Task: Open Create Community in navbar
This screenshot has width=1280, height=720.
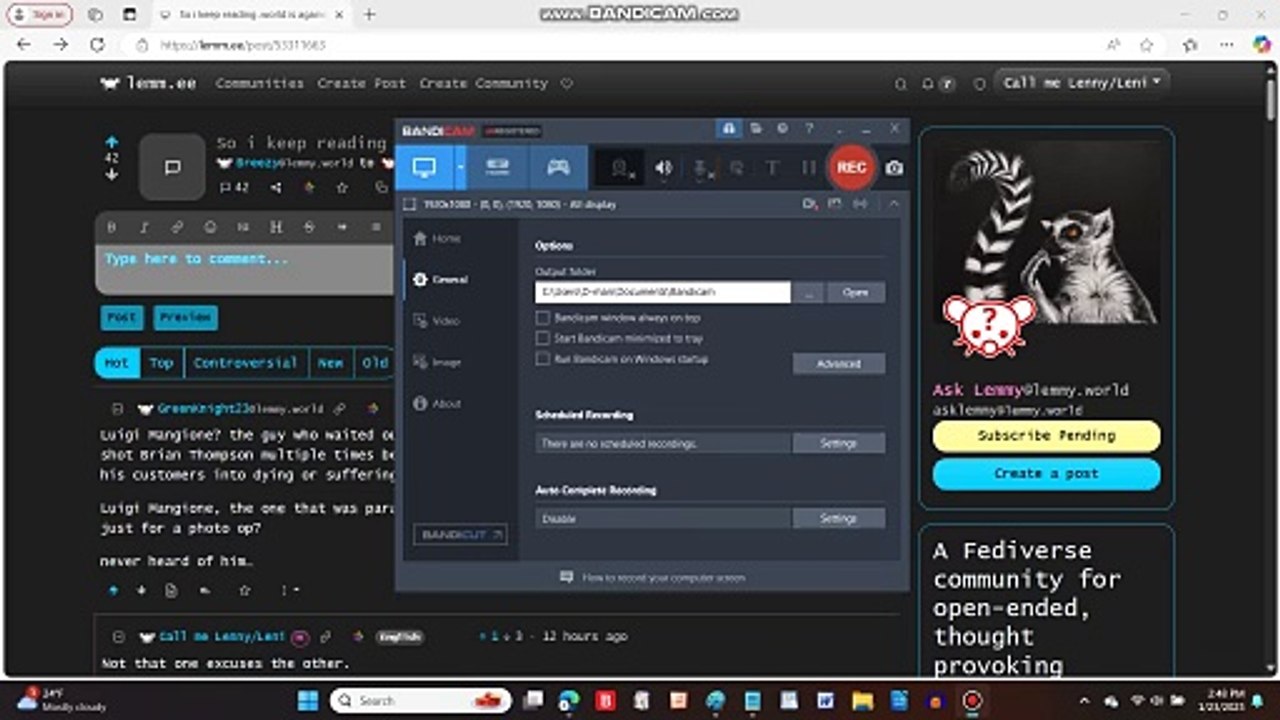Action: (484, 84)
